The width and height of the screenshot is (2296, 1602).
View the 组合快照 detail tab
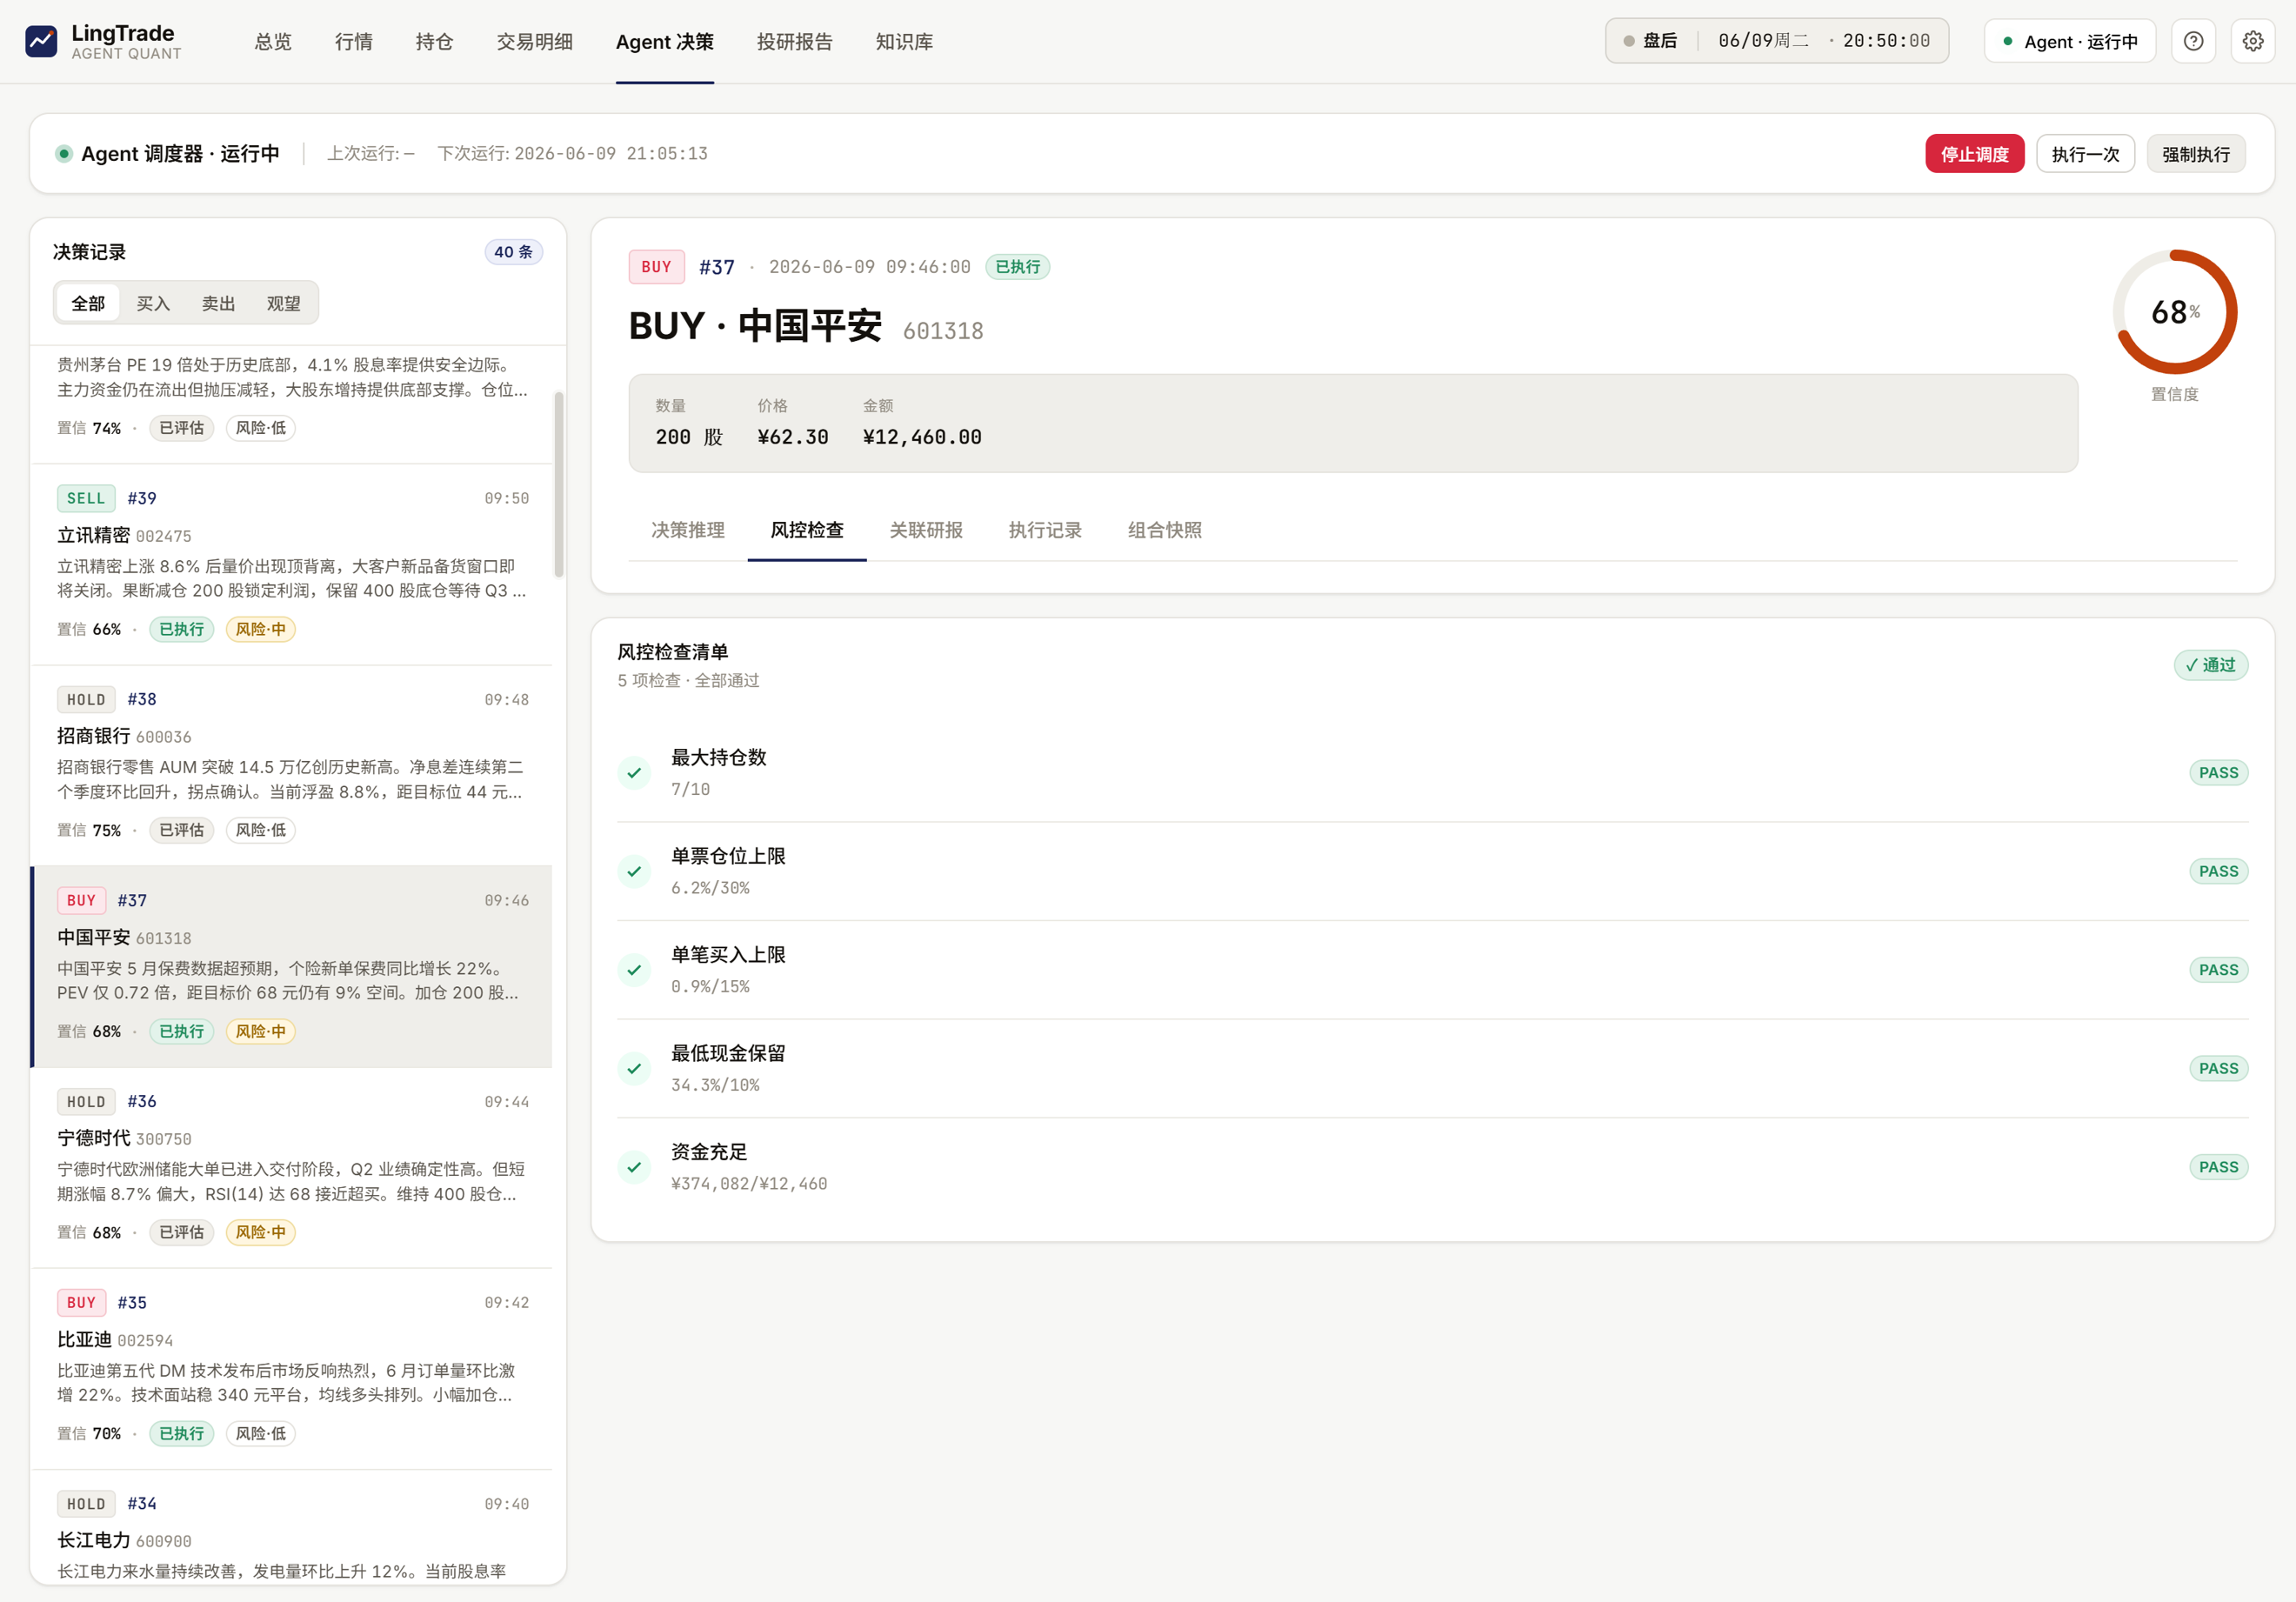click(1165, 530)
